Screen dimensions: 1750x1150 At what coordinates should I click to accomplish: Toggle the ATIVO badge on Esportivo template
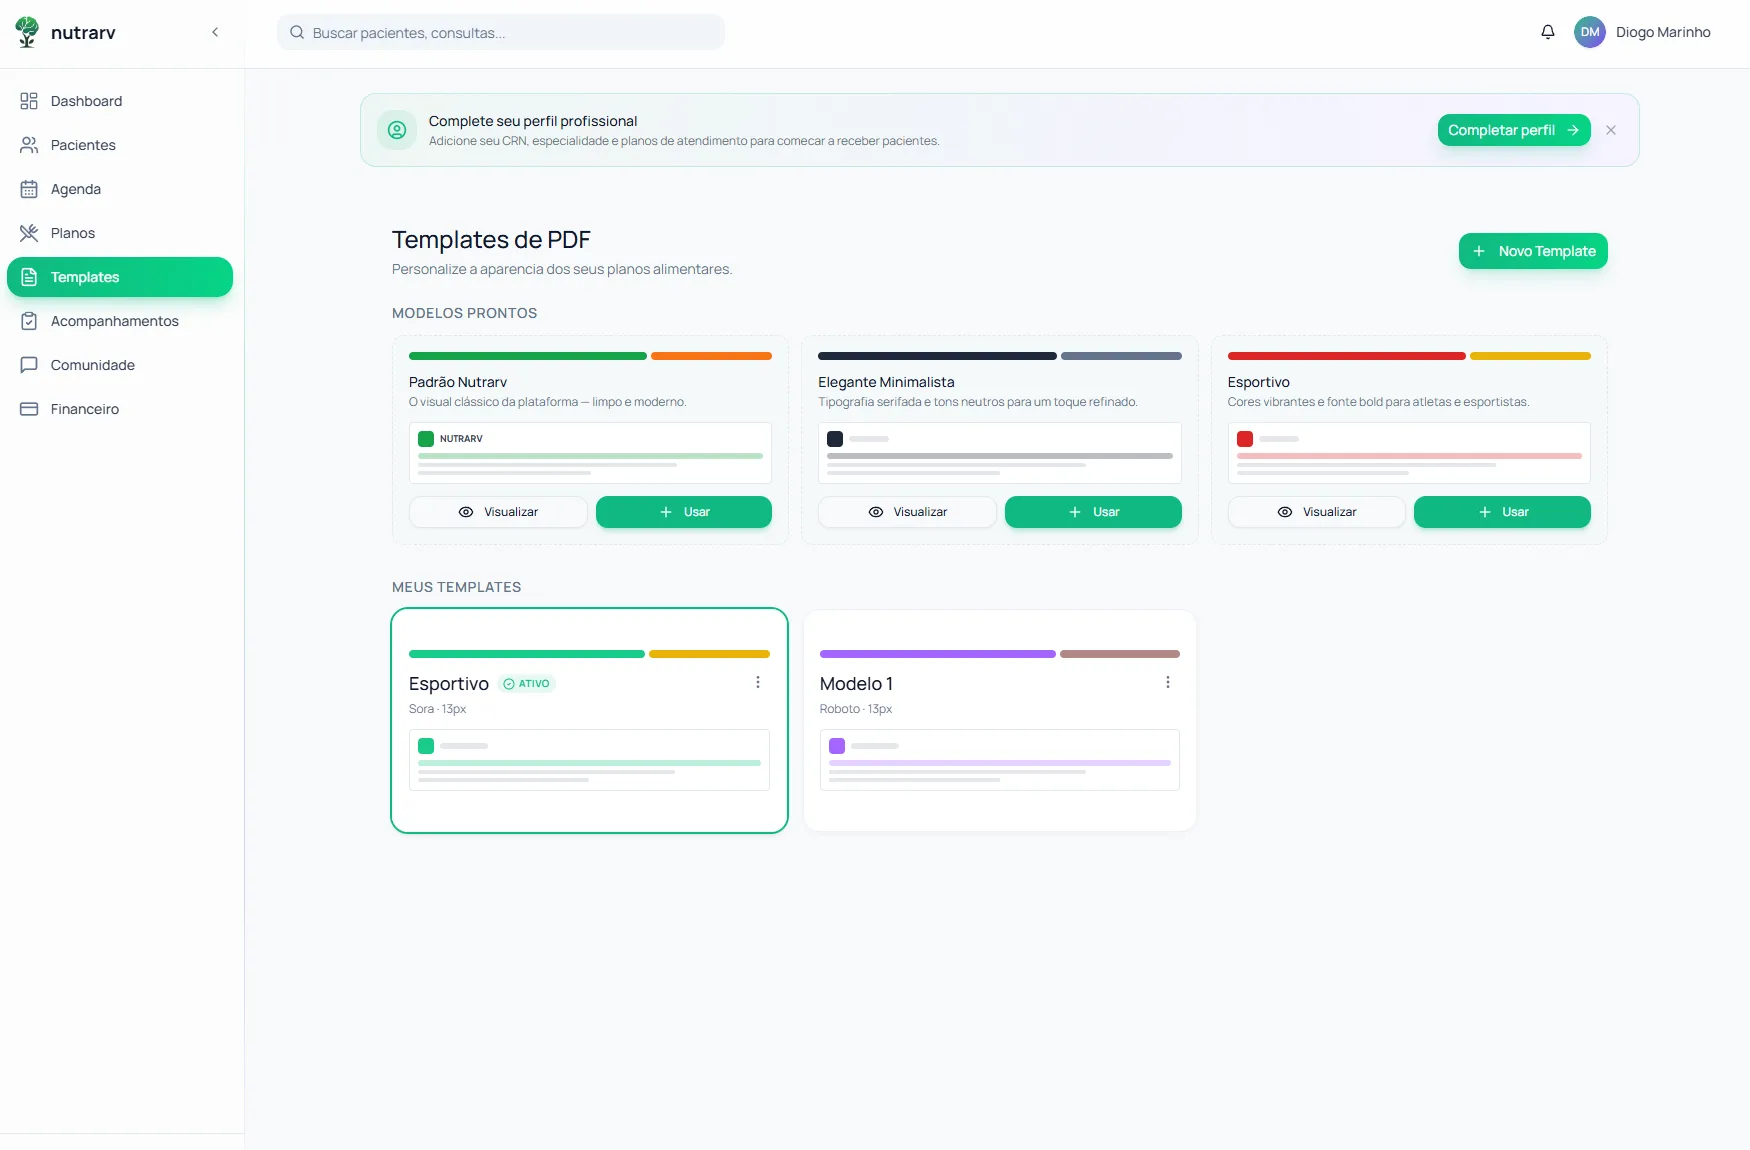click(527, 684)
